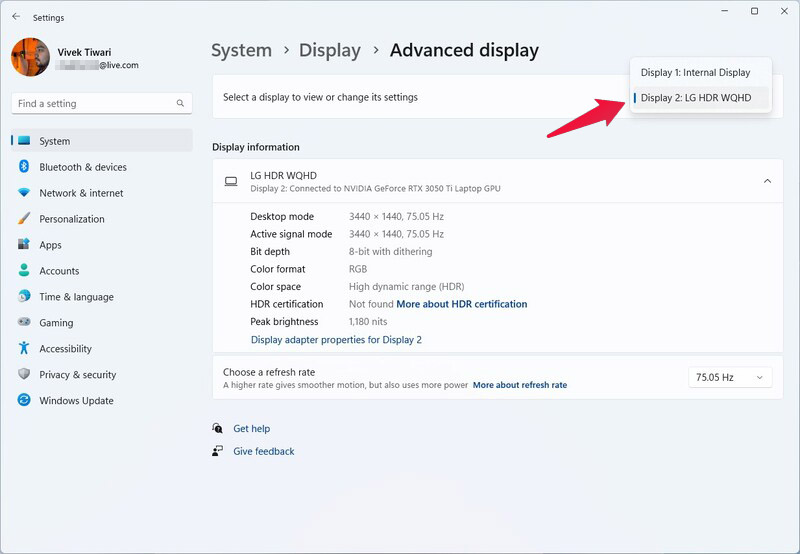Click the Accessibility label in sidebar

[65, 349]
